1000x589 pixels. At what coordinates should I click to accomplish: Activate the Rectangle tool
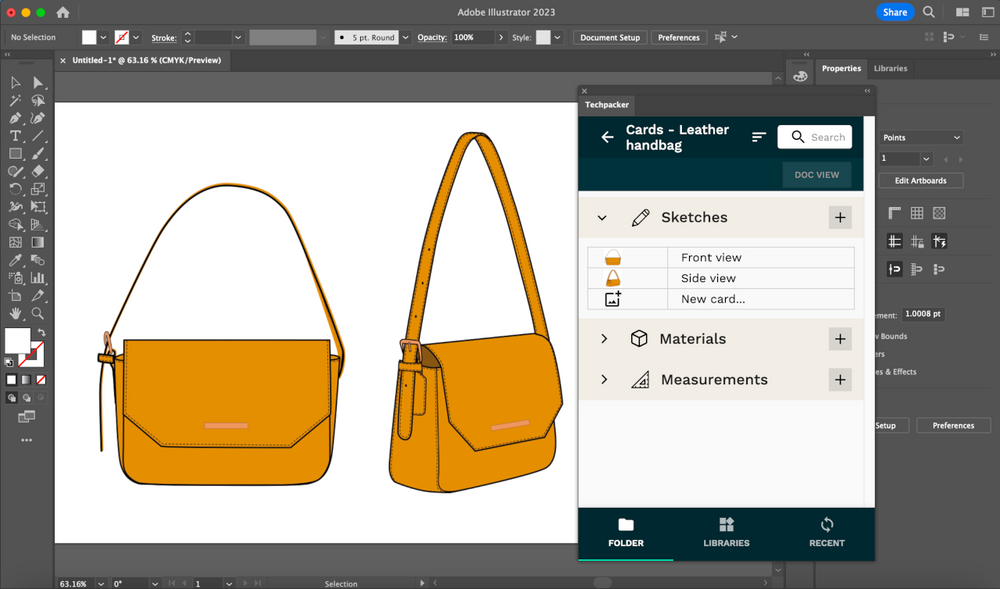pyautogui.click(x=15, y=153)
